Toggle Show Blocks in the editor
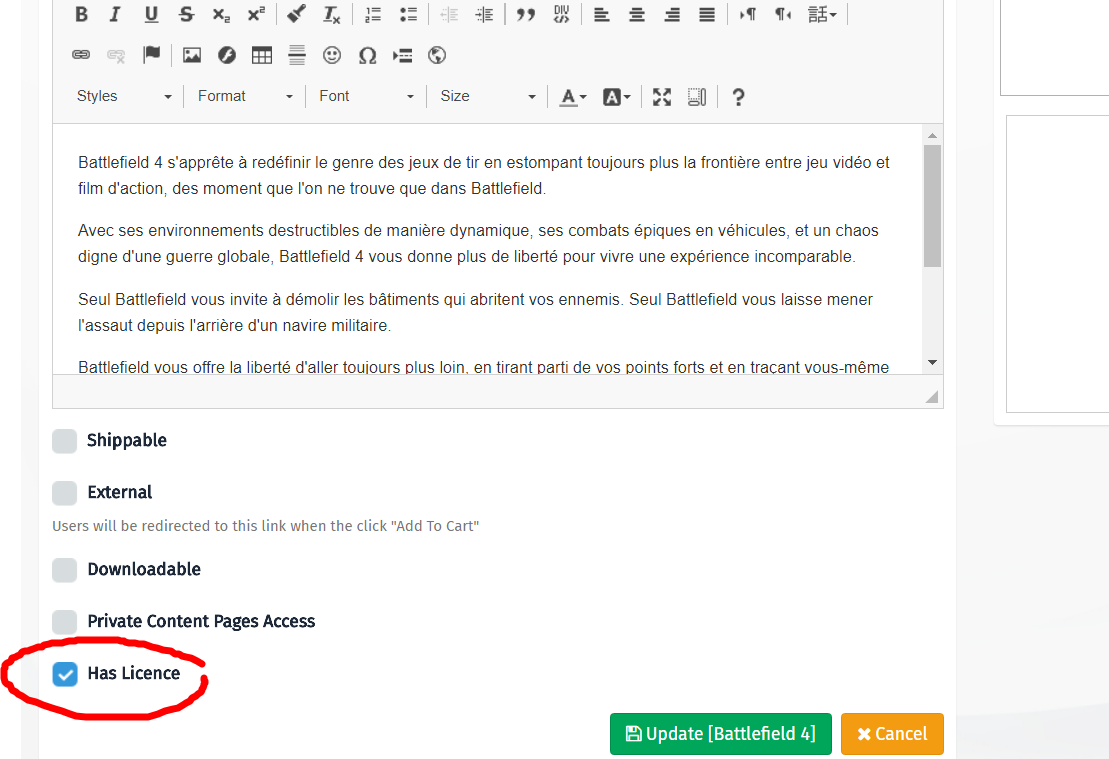 697,97
